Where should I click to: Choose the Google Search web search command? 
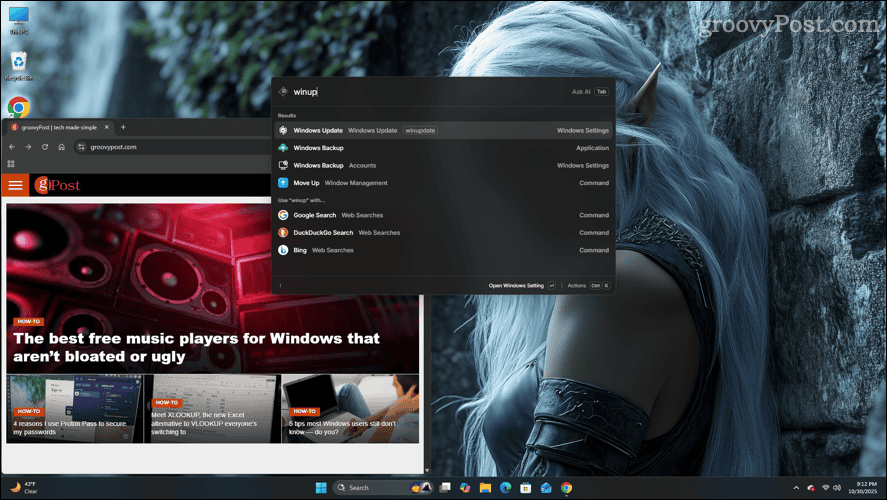click(444, 215)
